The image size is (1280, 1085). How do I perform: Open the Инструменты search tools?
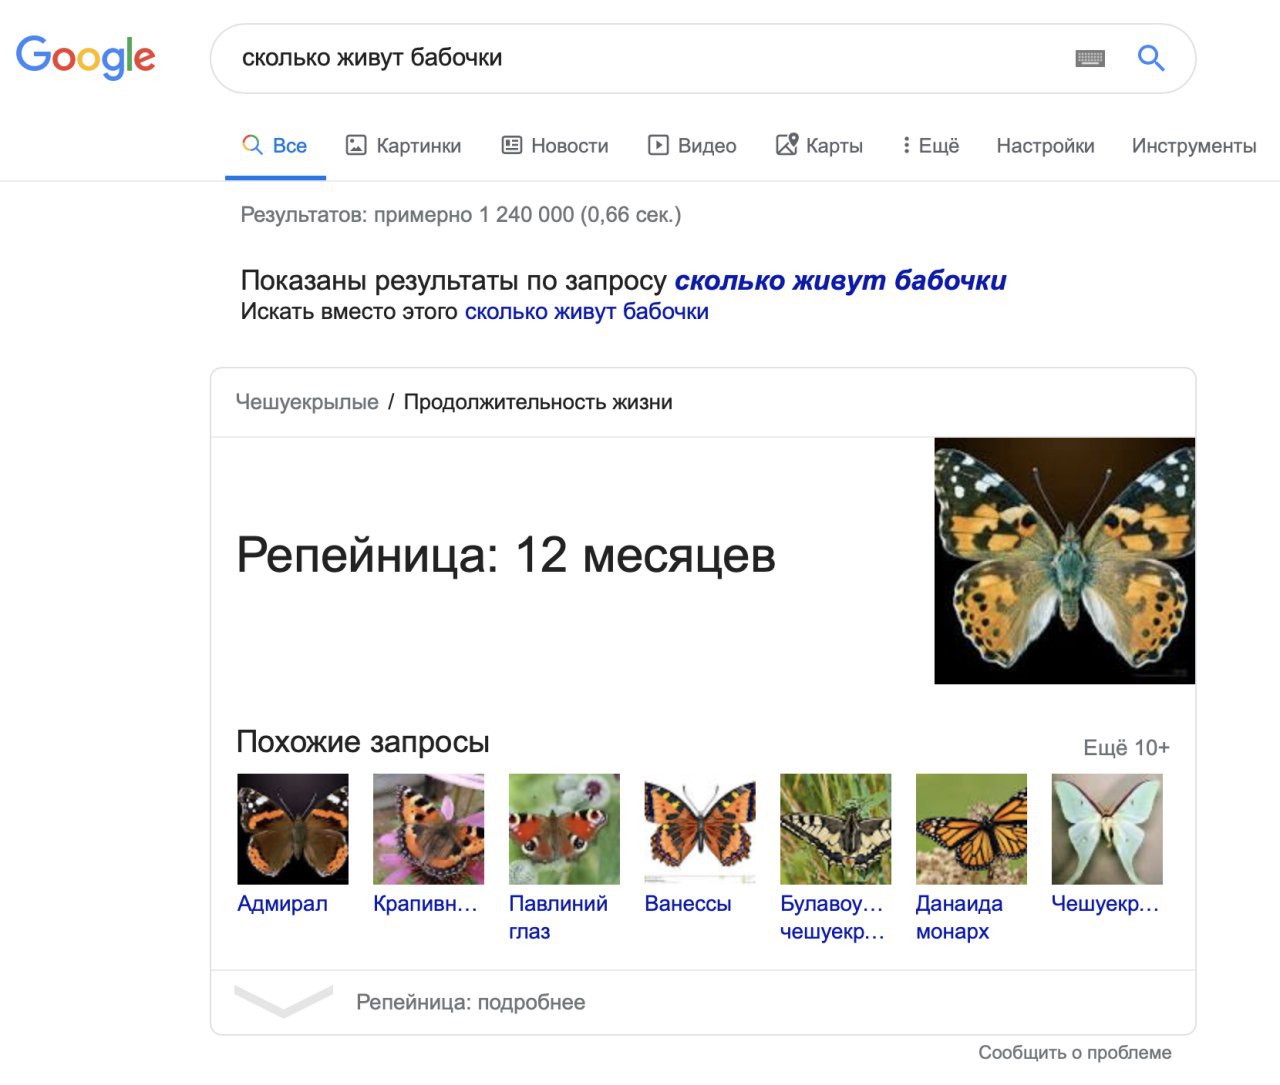(x=1193, y=146)
